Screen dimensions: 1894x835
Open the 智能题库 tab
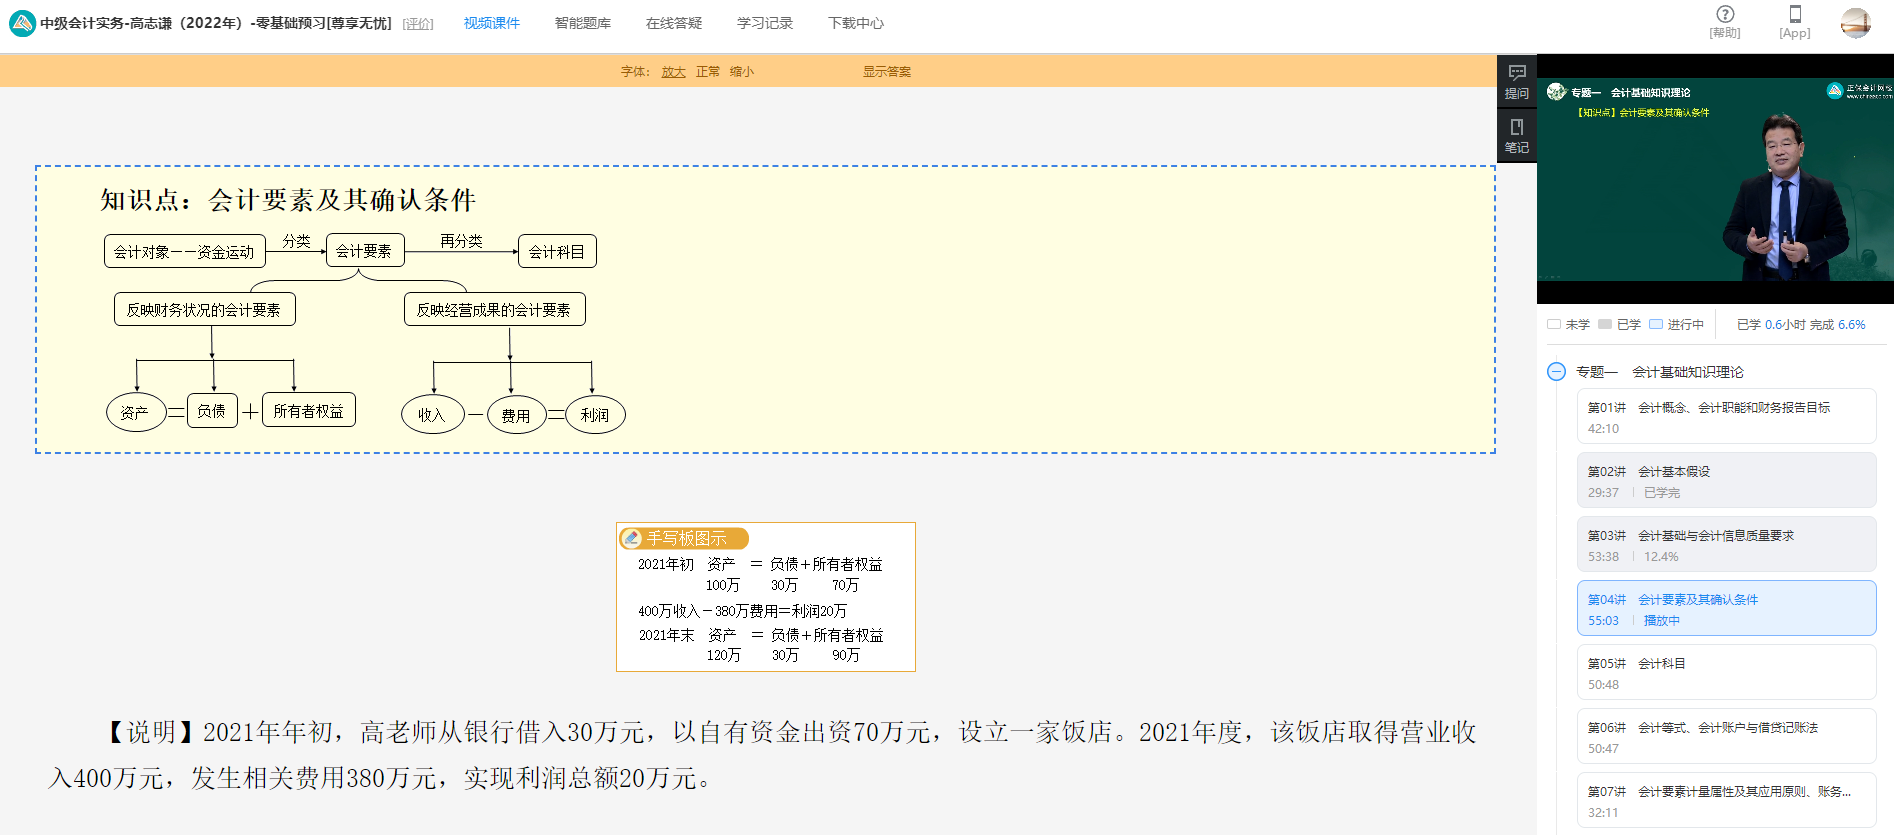(x=583, y=23)
